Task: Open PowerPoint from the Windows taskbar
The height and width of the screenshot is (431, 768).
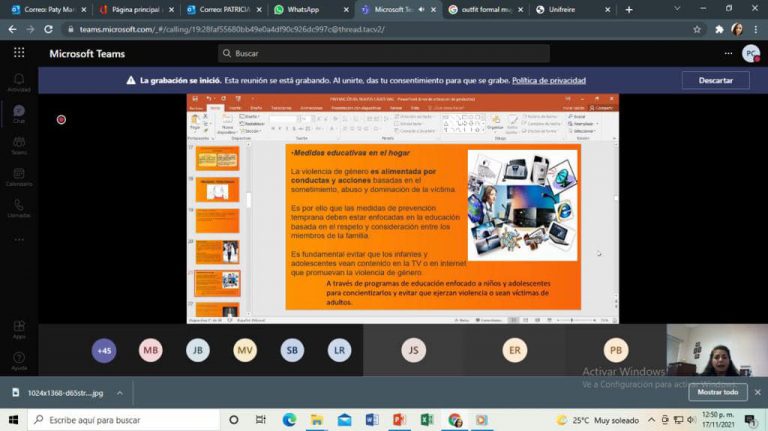Action: point(398,420)
